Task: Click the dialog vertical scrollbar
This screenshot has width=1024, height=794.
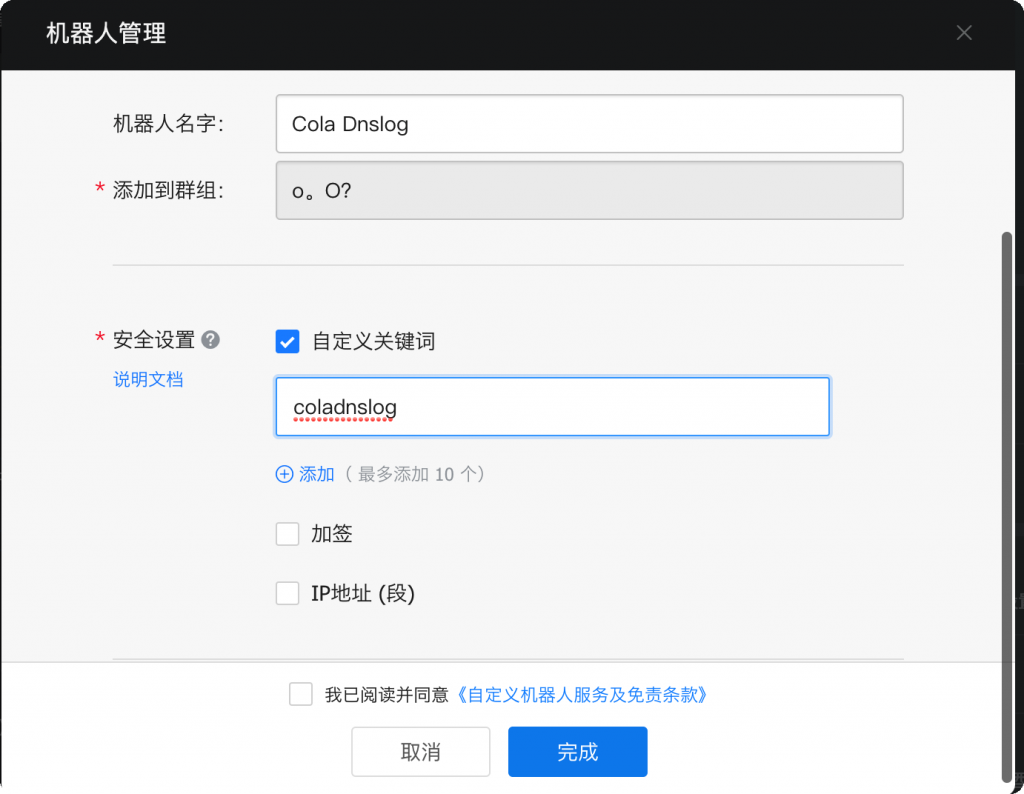Action: (x=1007, y=507)
